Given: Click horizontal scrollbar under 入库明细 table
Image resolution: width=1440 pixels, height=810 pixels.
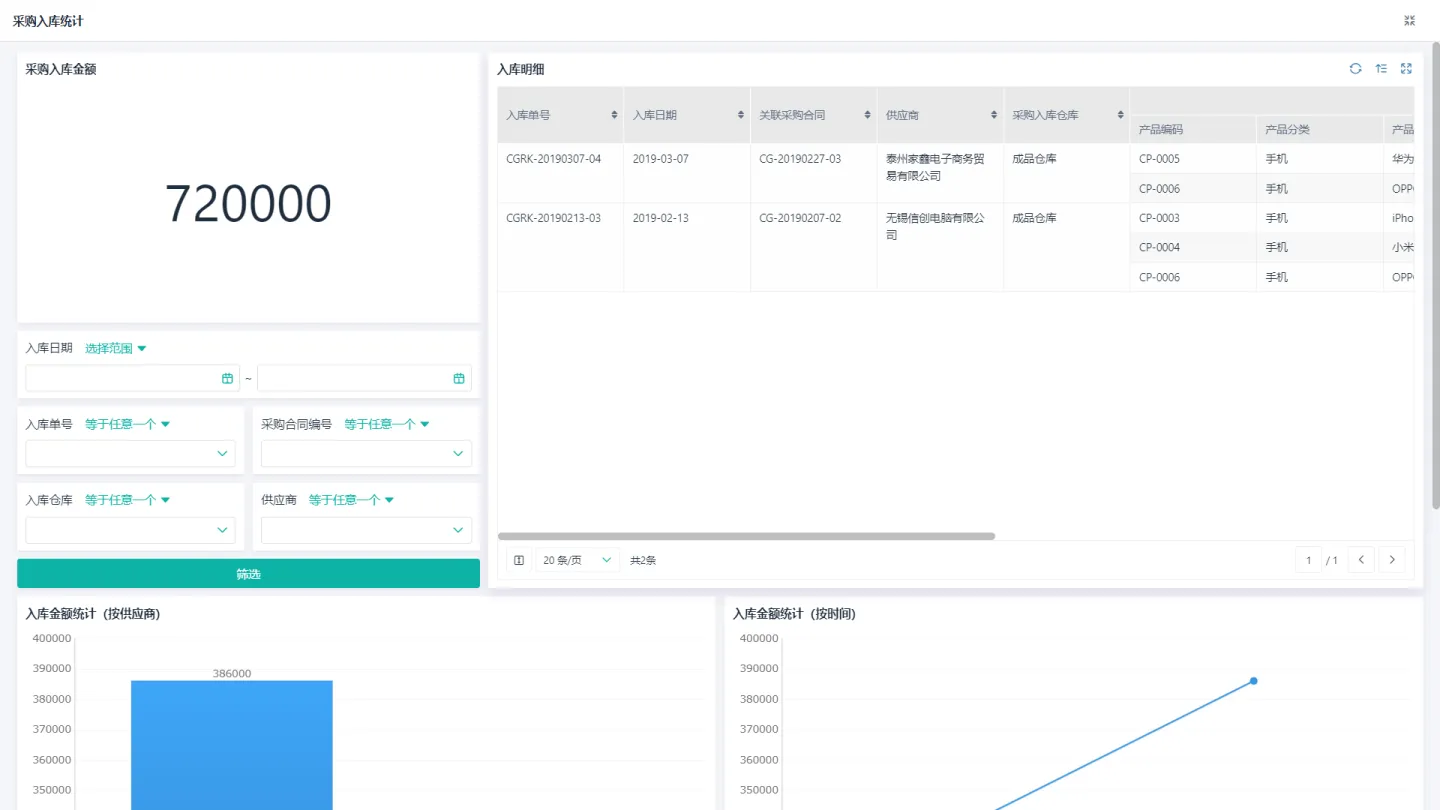Looking at the screenshot, I should coord(746,536).
